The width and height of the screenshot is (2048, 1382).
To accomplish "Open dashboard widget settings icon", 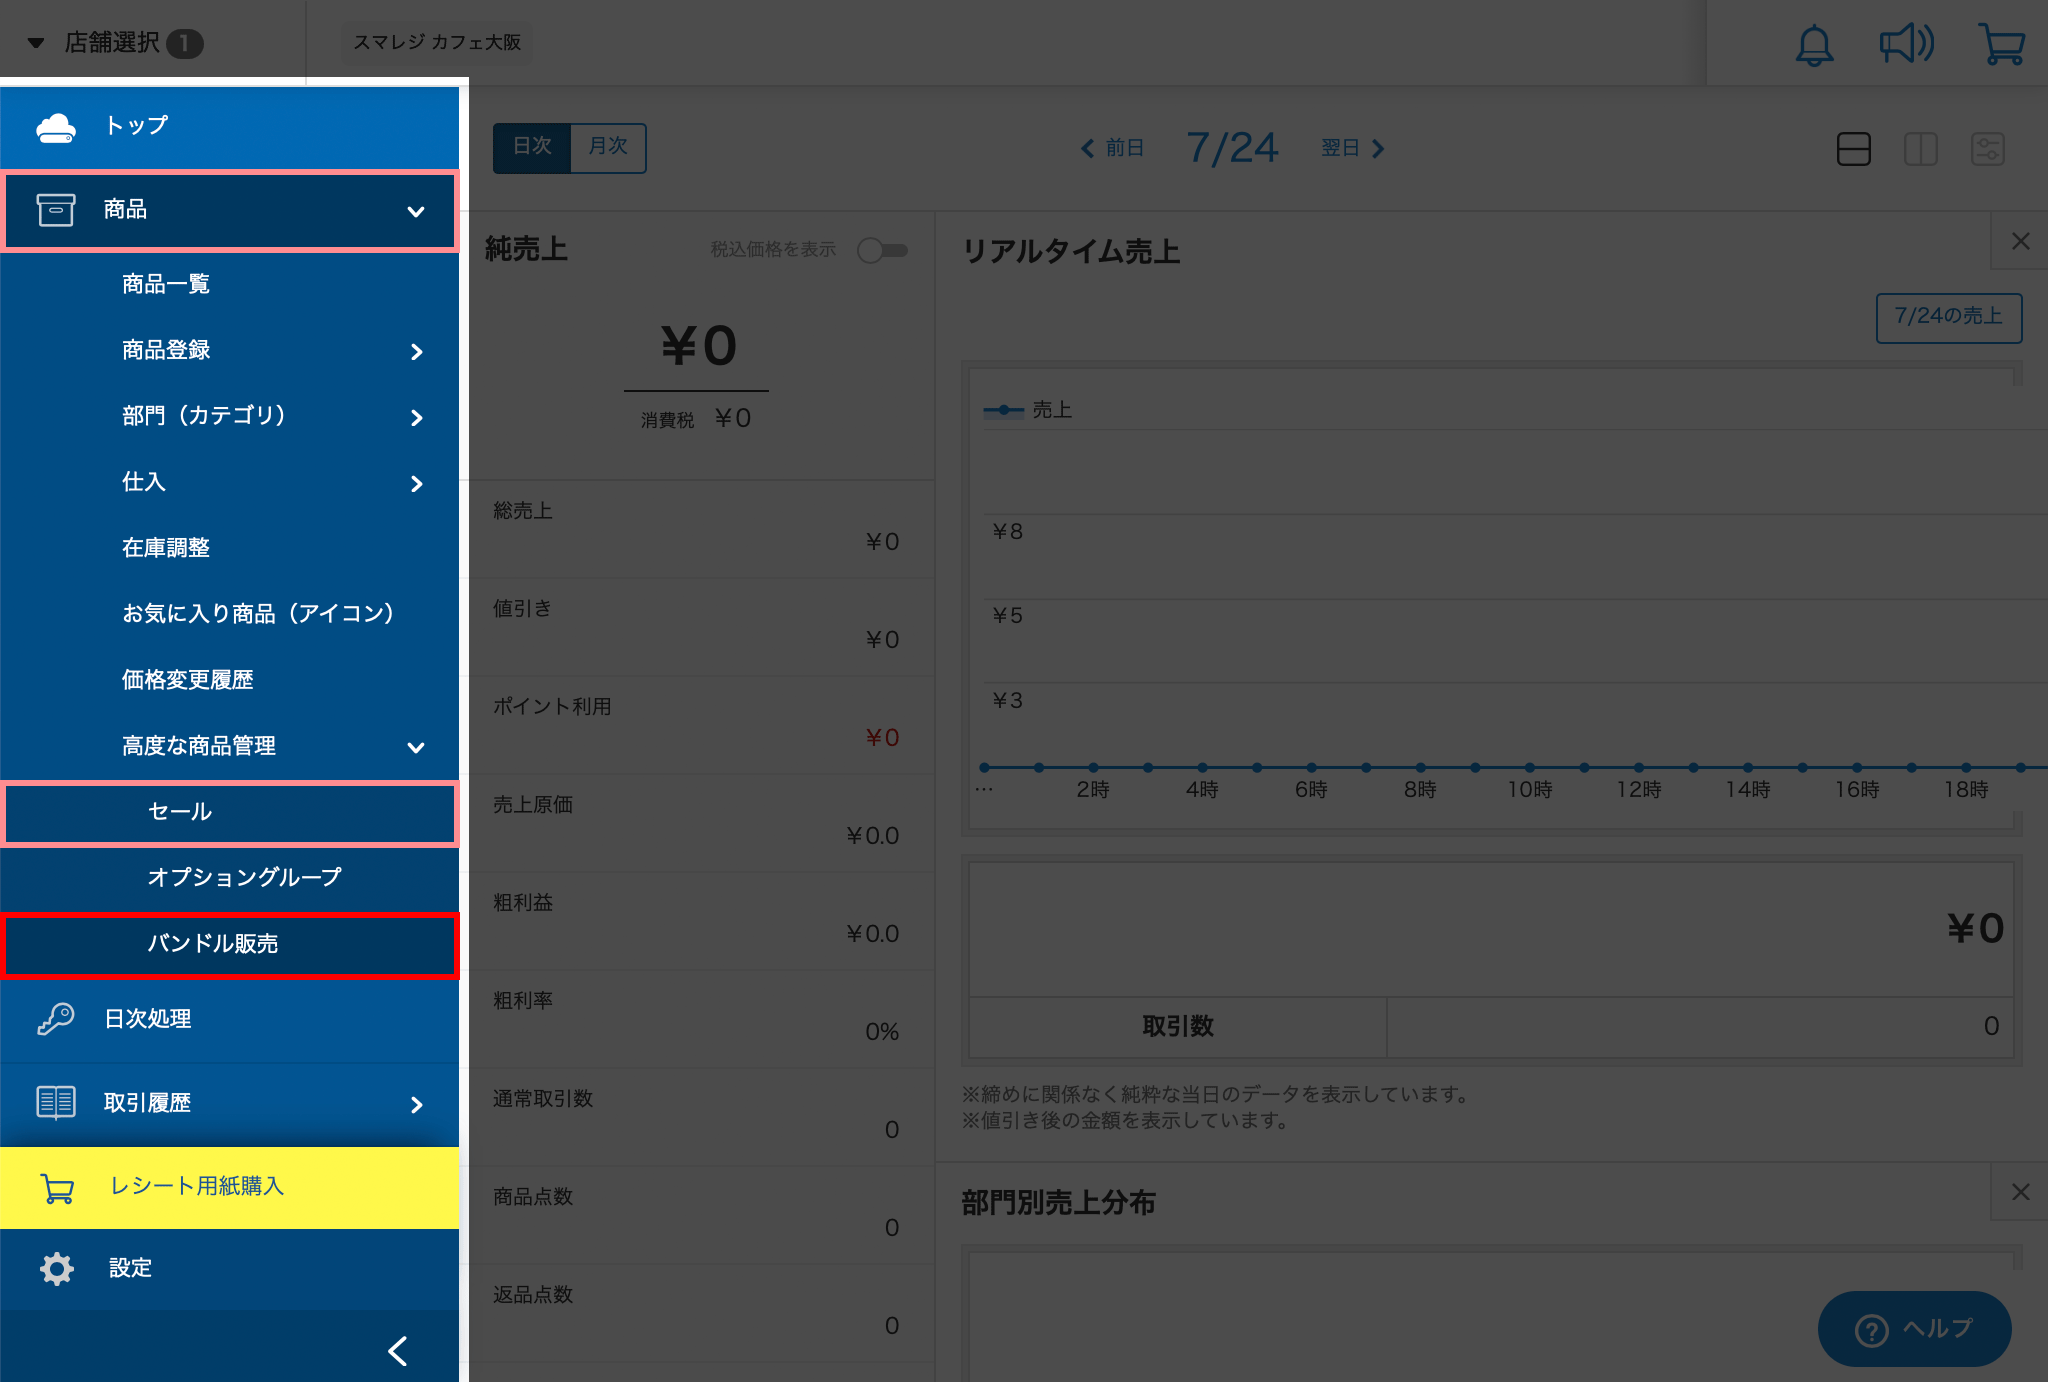I will click(1987, 150).
